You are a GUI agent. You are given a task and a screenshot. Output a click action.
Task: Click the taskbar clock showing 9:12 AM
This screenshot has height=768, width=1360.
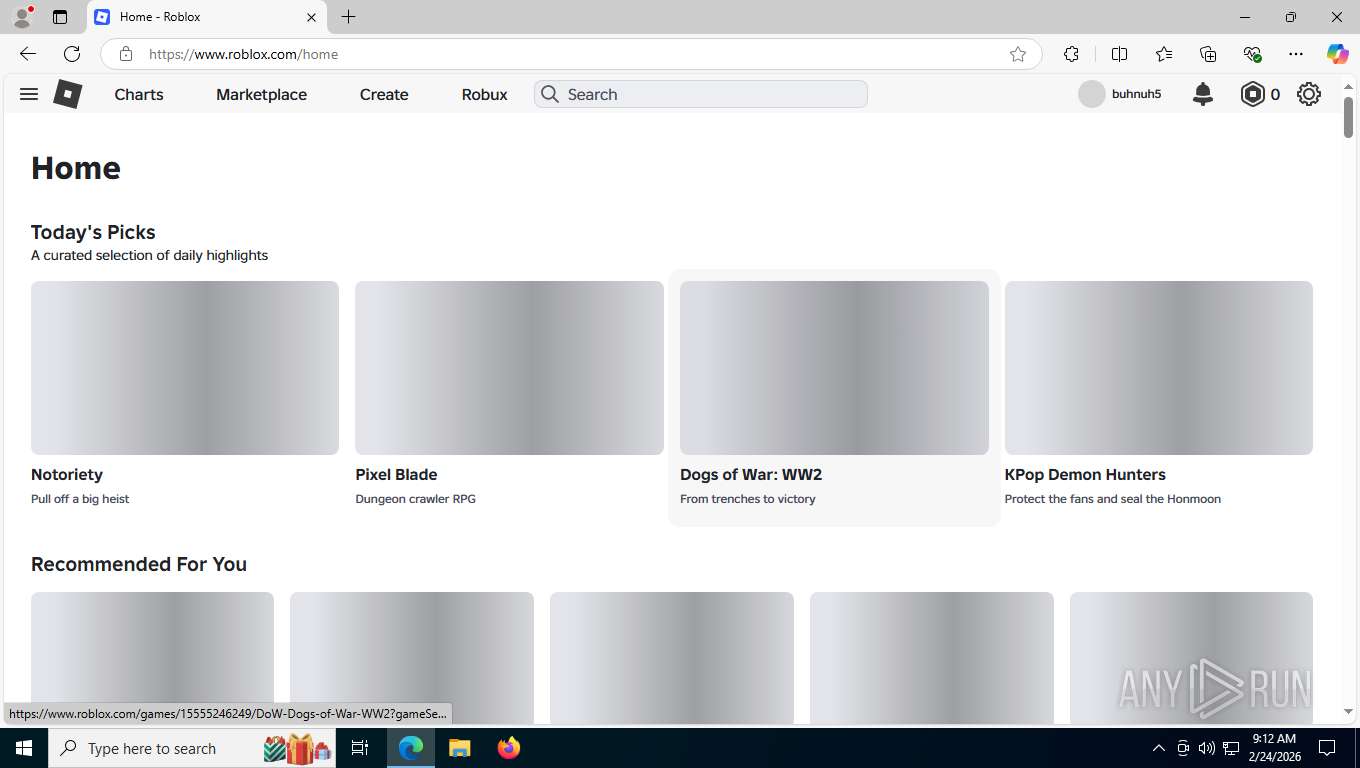point(1274,748)
